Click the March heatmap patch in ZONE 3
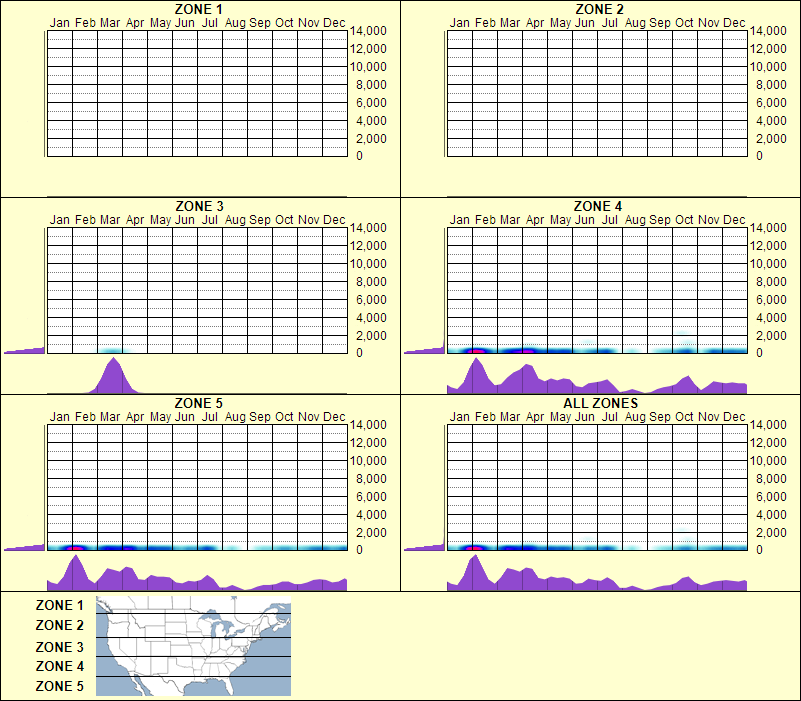Image resolution: width=801 pixels, height=701 pixels. 113,350
